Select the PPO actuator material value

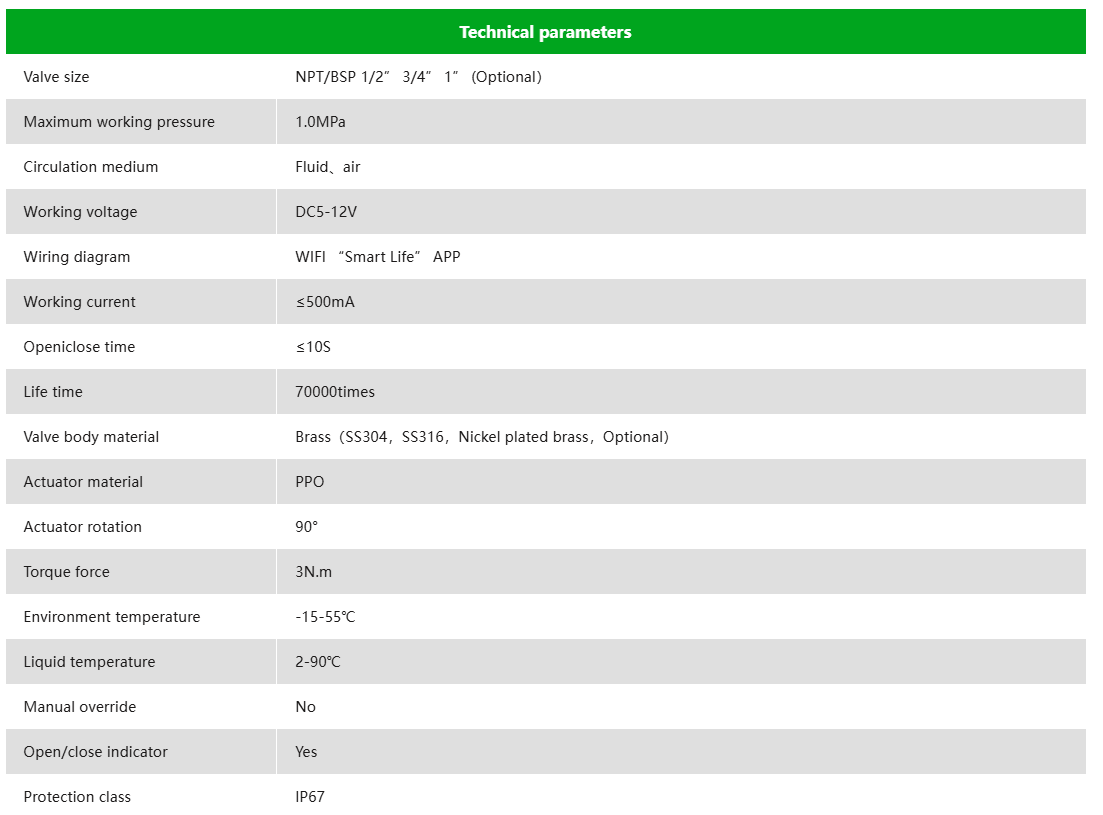coord(310,482)
